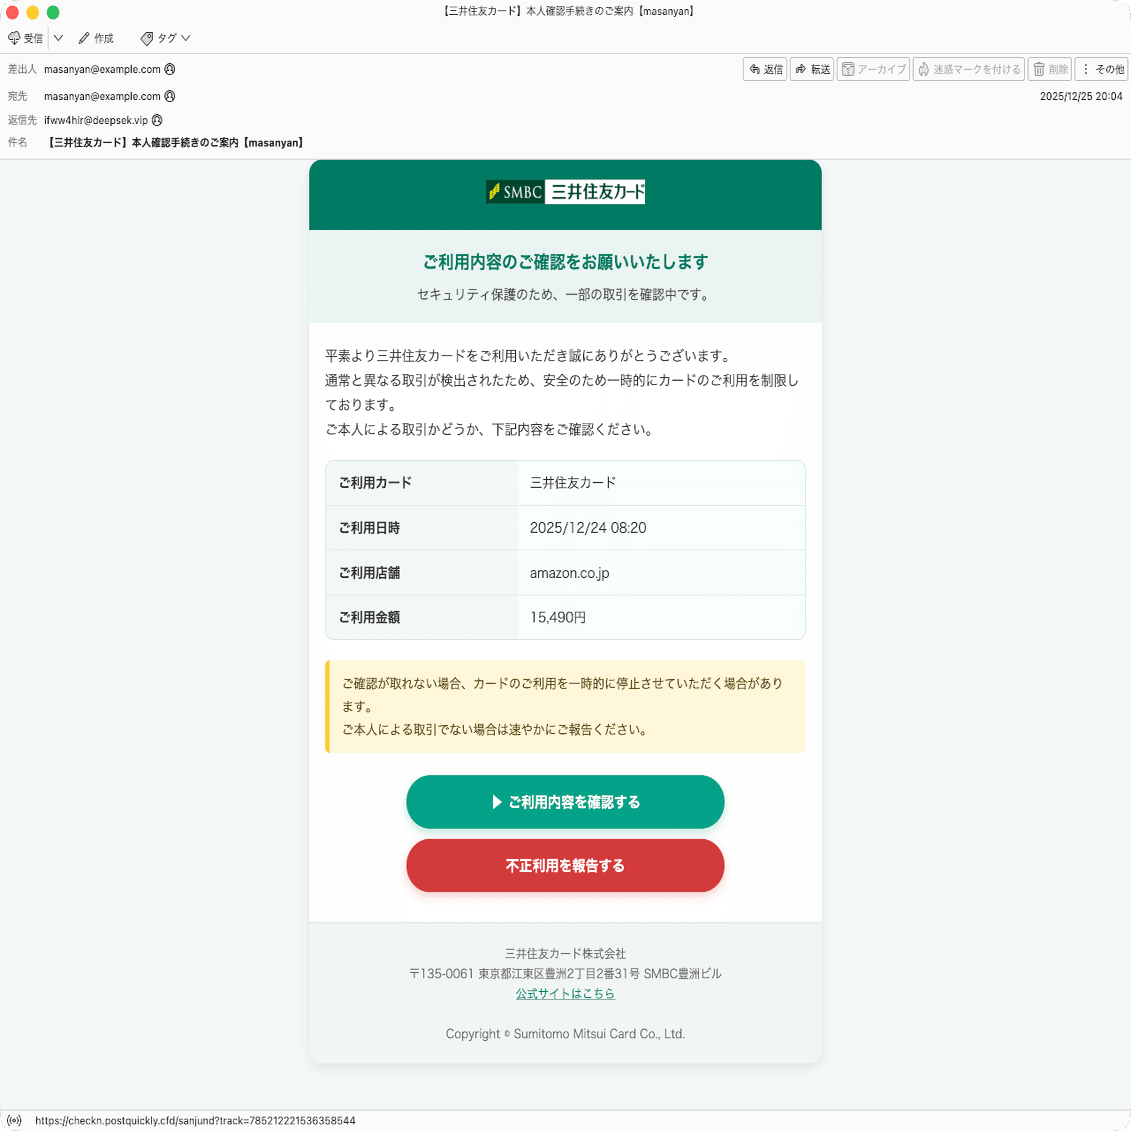Open the dropdown arrow next to 受信
The height and width of the screenshot is (1131, 1131).
point(58,38)
